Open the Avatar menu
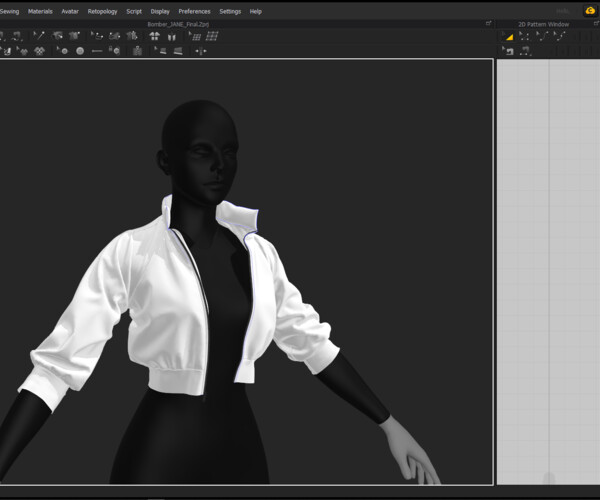 coord(70,11)
